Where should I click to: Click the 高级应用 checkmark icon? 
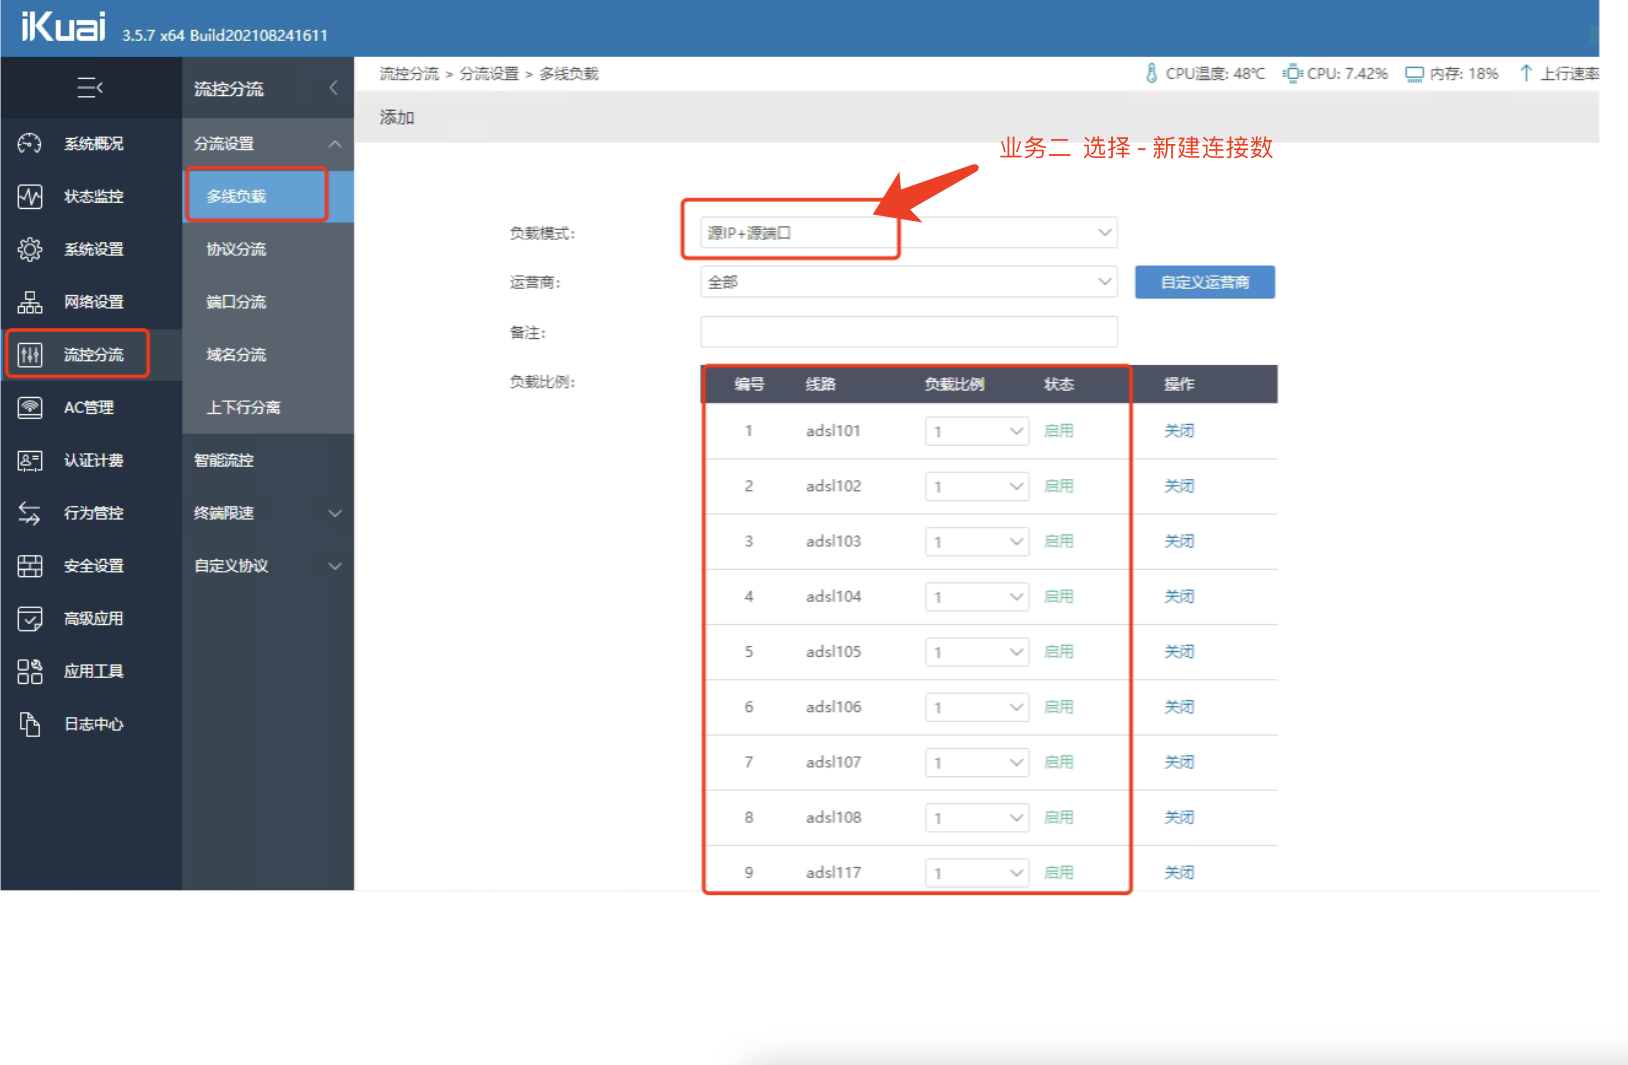pos(30,618)
